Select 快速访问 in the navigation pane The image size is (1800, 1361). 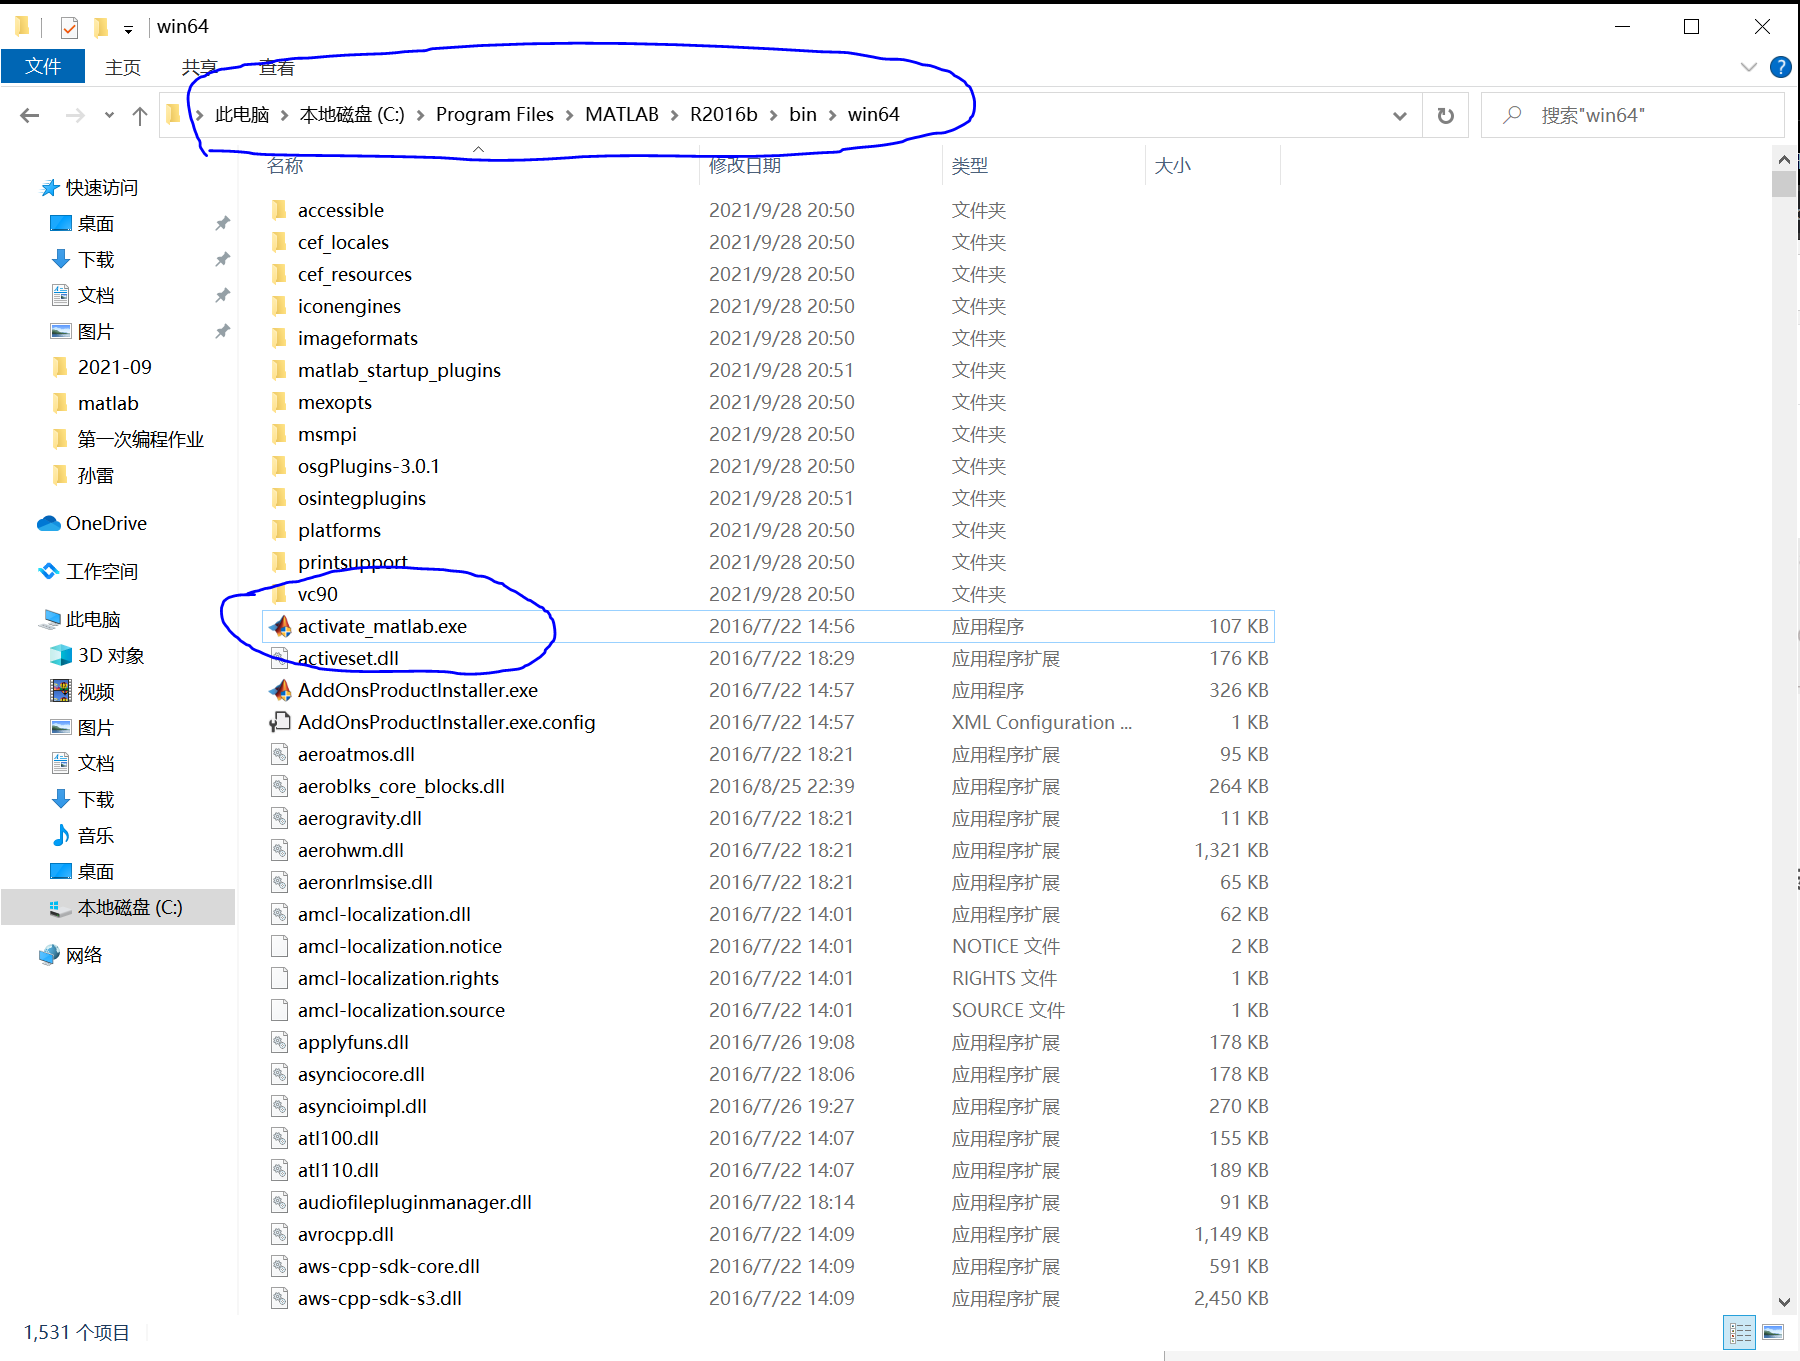[101, 188]
